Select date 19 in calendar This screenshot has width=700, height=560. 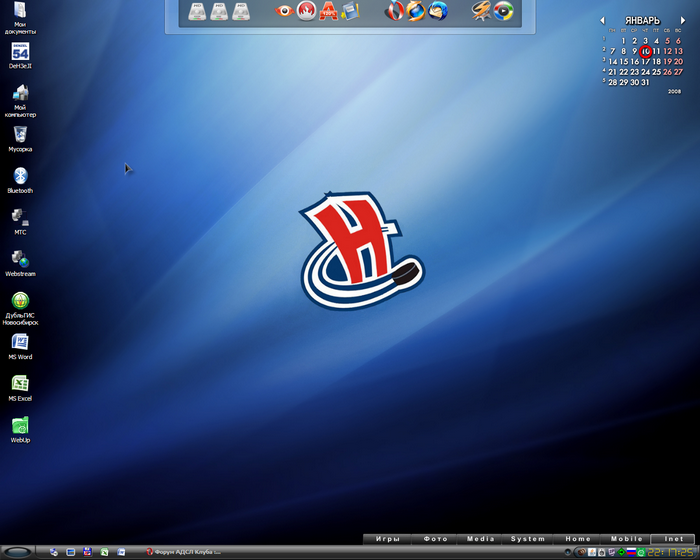click(667, 62)
